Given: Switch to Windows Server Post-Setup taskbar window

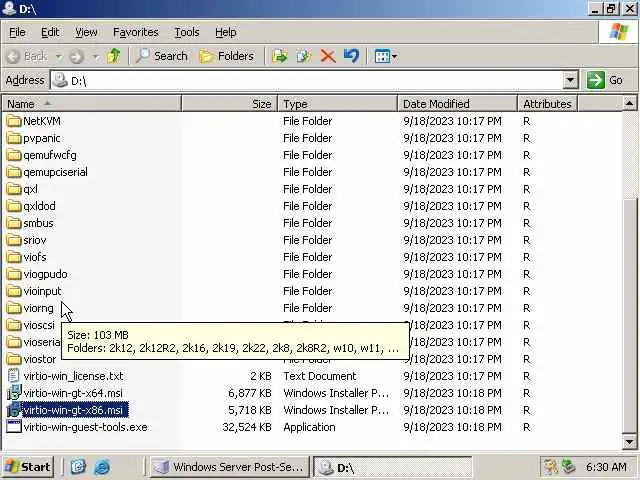Looking at the screenshot, I should point(229,467).
